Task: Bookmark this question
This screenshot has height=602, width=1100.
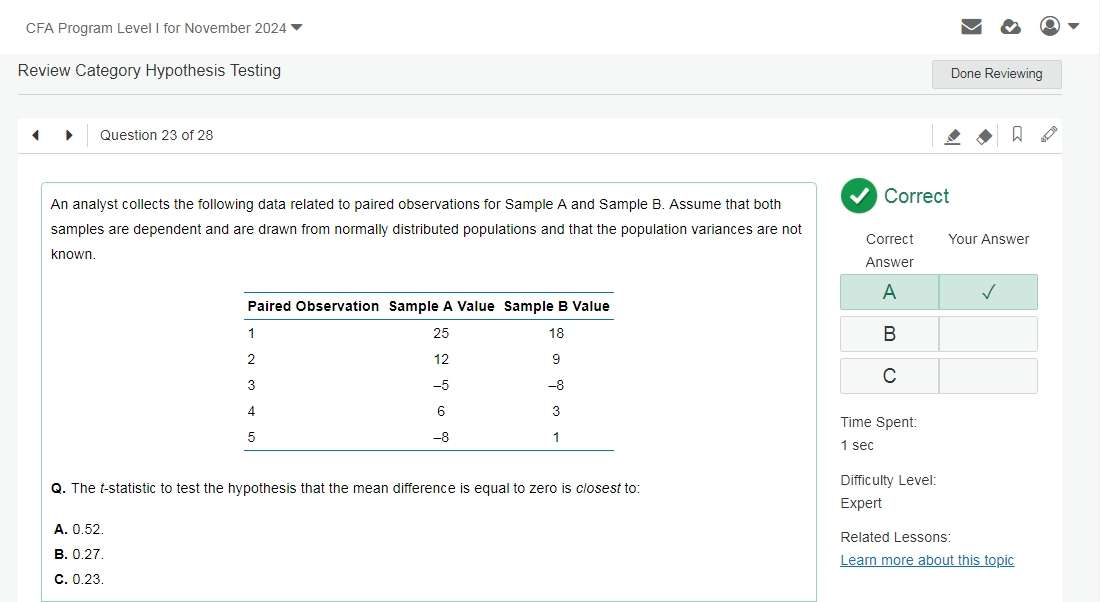Action: 1017,135
